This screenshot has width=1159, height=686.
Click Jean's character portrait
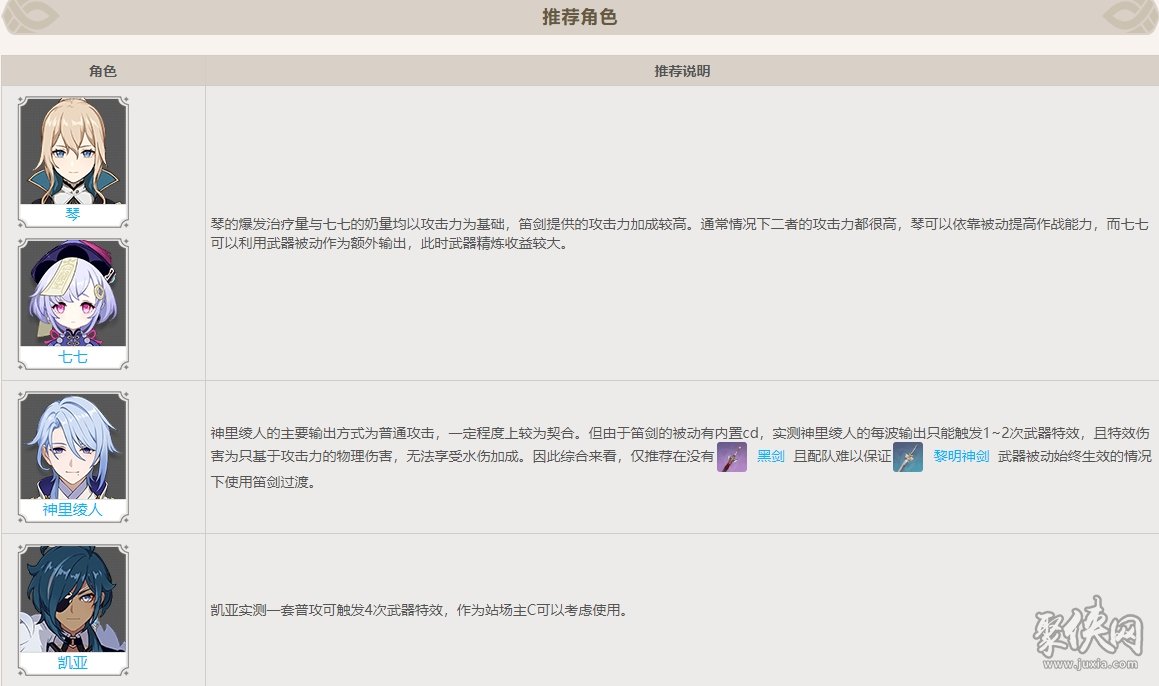pyautogui.click(x=73, y=152)
